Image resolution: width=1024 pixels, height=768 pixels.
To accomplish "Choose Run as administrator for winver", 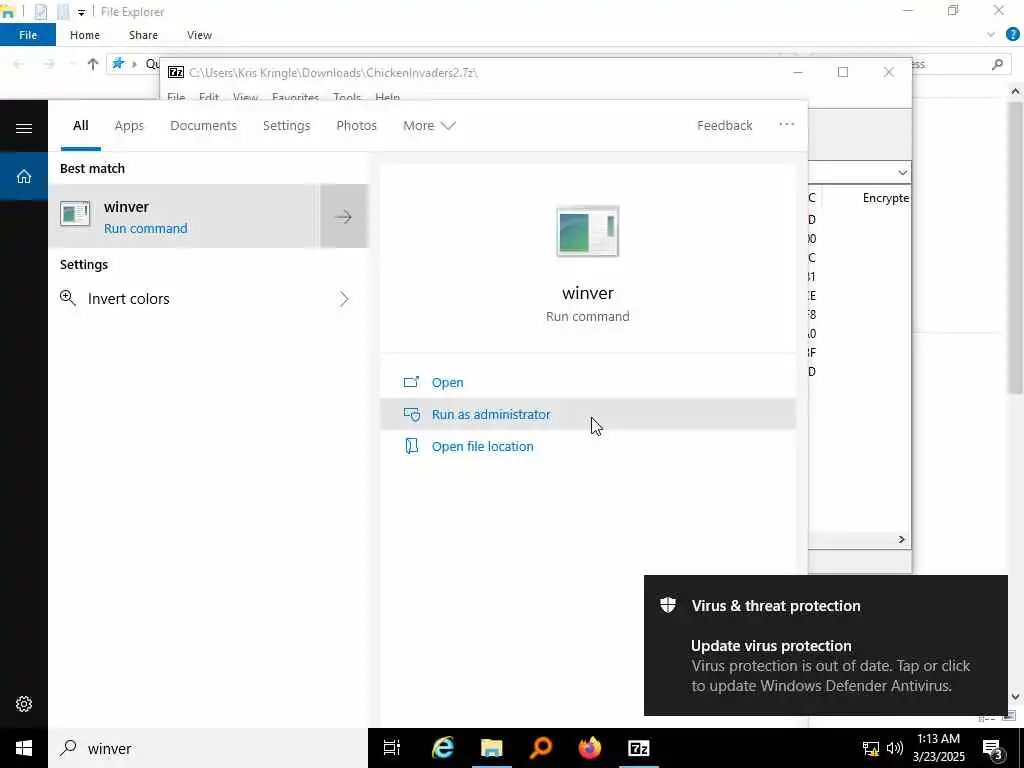I will 588,415.
